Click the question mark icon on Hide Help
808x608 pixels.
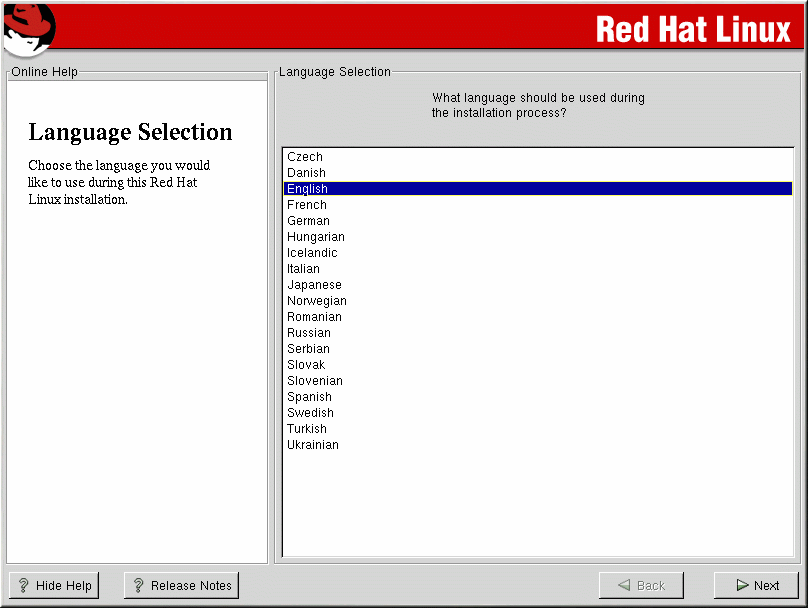(x=24, y=586)
